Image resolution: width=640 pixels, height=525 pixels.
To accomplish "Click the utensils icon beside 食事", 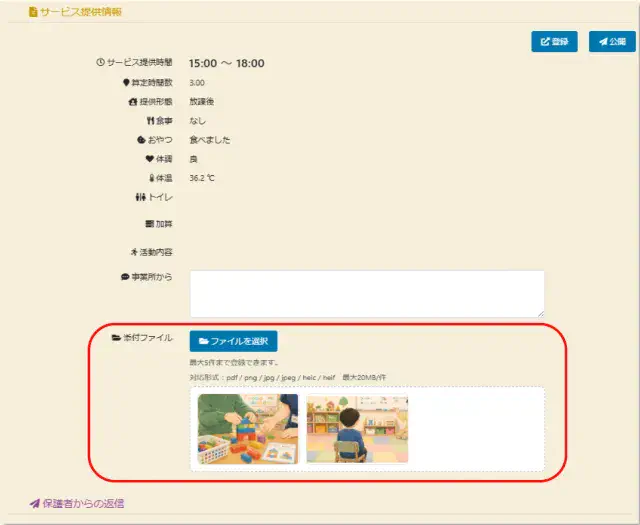I will (151, 120).
